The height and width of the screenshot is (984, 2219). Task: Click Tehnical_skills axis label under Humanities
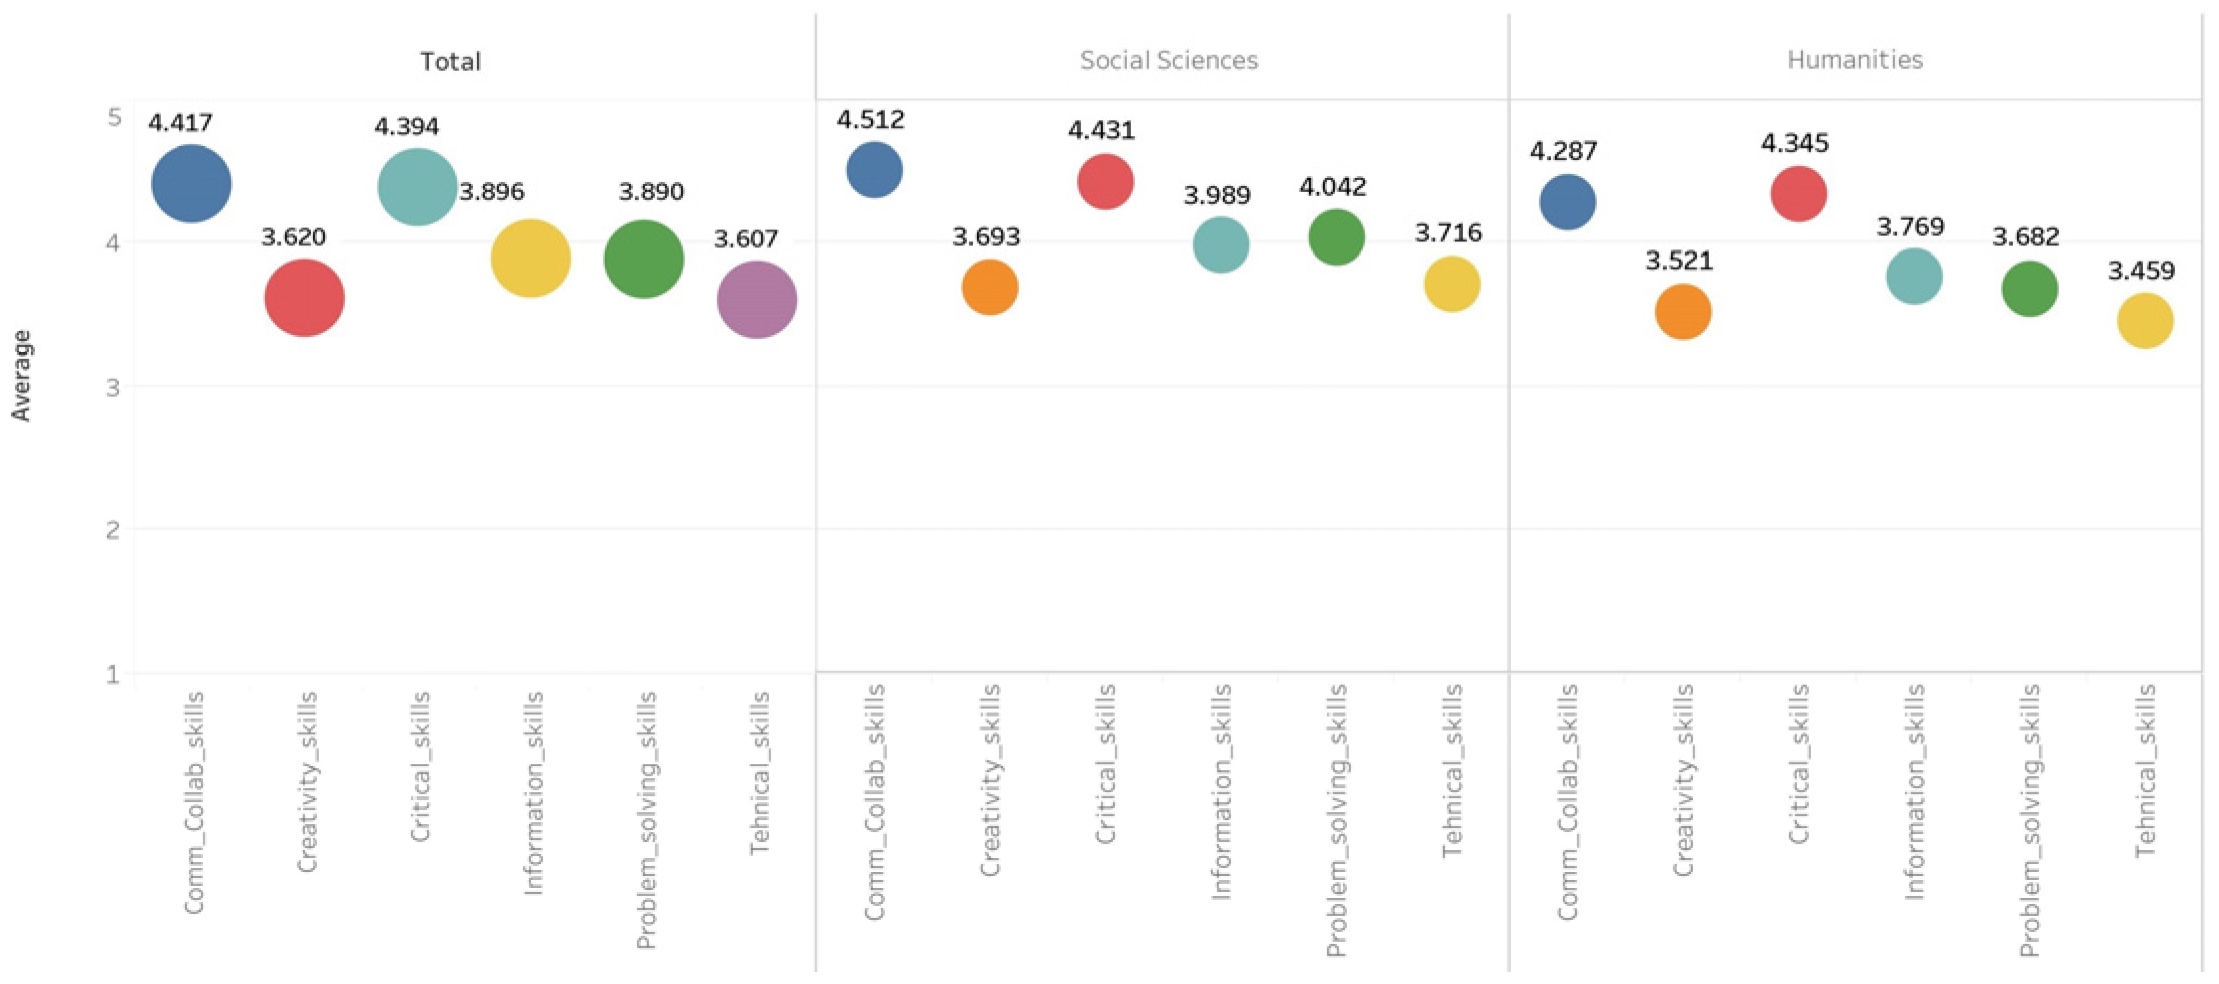point(2145,772)
